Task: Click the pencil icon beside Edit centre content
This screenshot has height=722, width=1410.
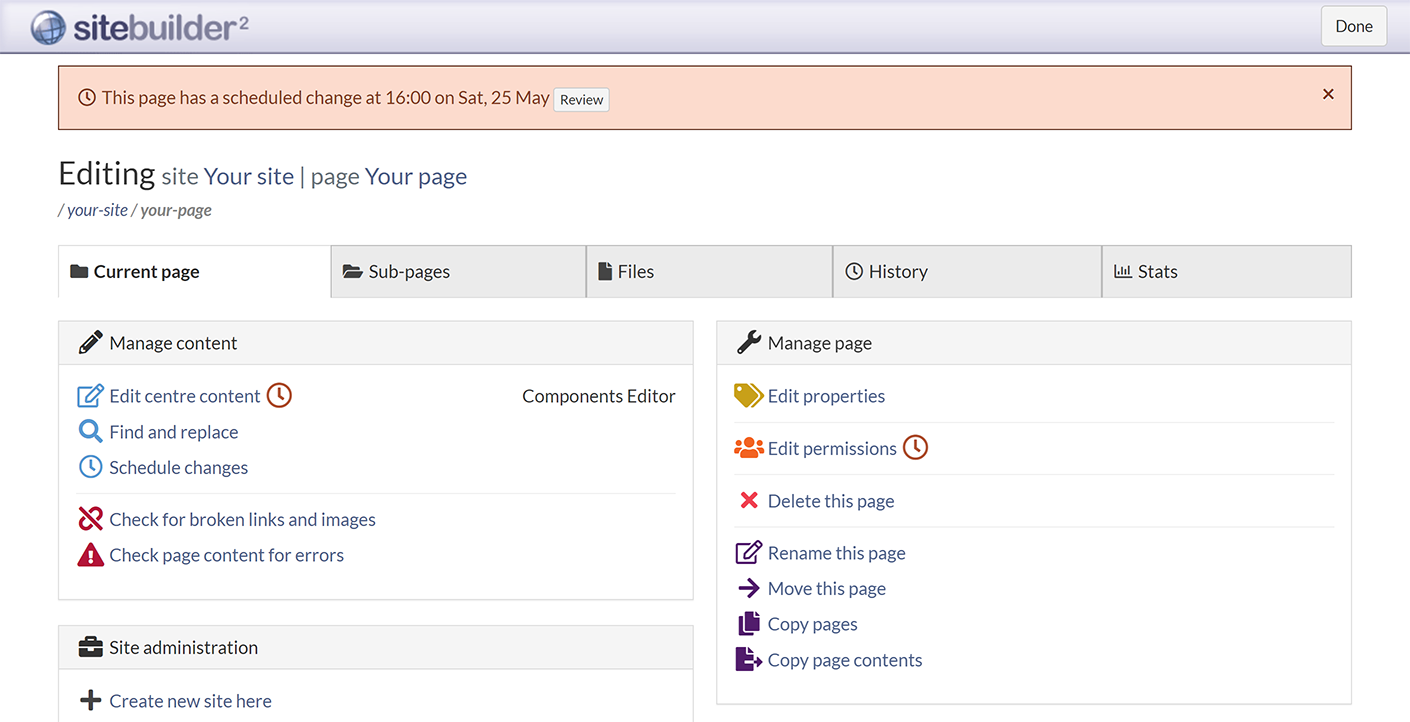Action: (x=90, y=396)
